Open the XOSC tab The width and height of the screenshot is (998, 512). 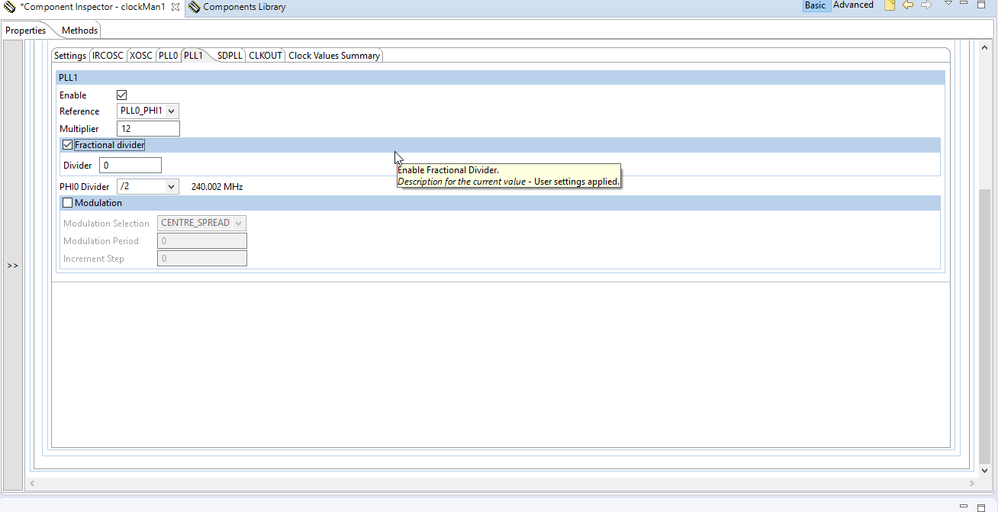141,55
